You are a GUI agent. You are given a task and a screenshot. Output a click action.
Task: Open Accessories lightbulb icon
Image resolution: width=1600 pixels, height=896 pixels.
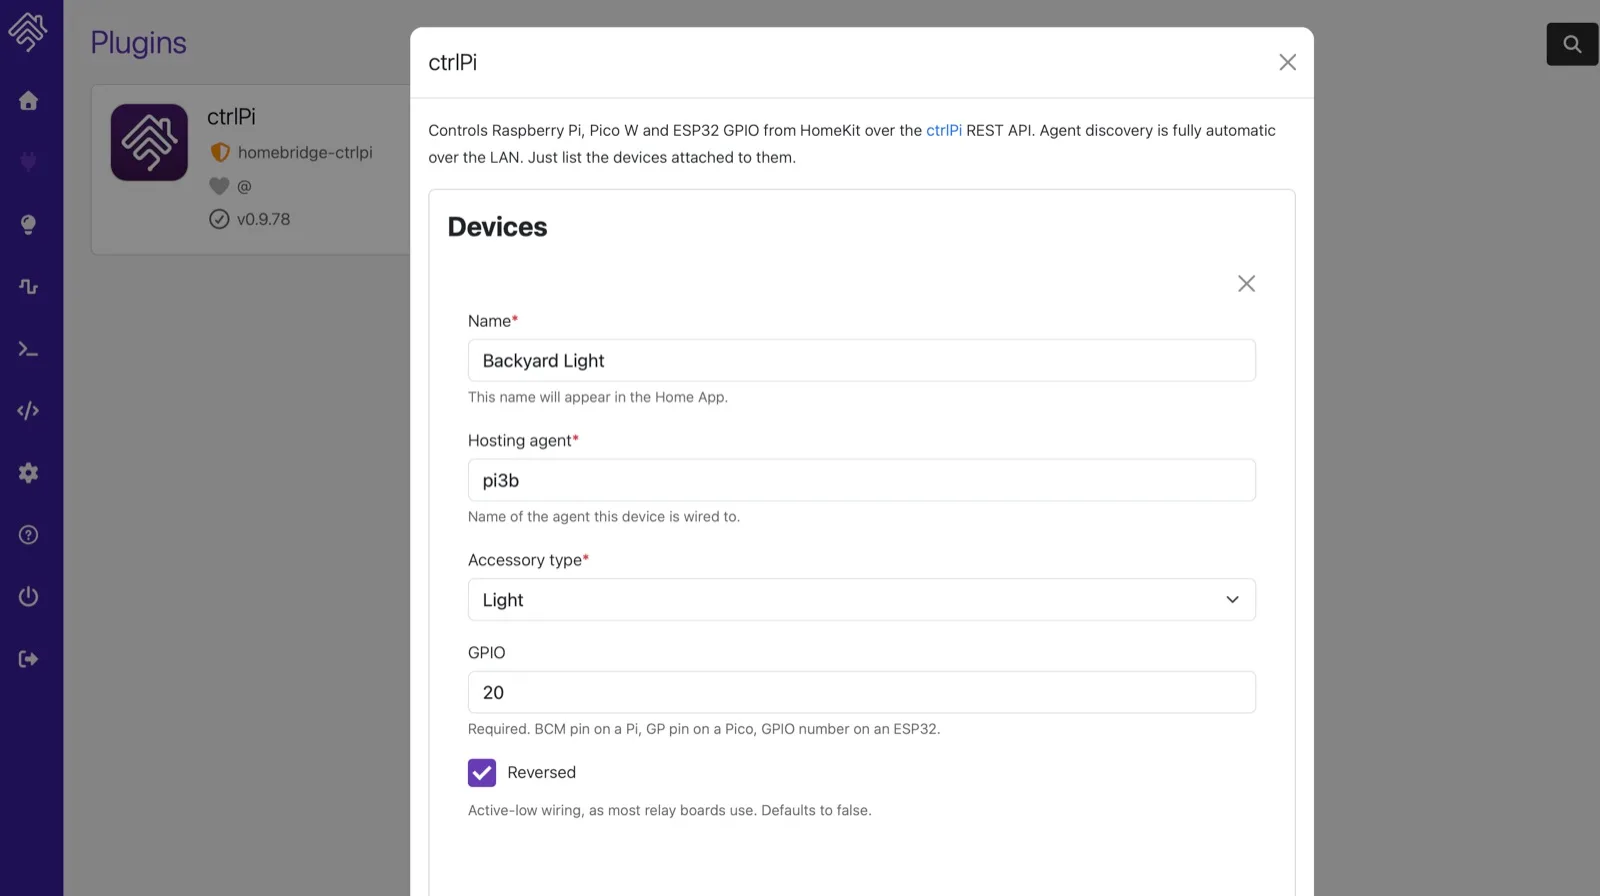click(28, 224)
